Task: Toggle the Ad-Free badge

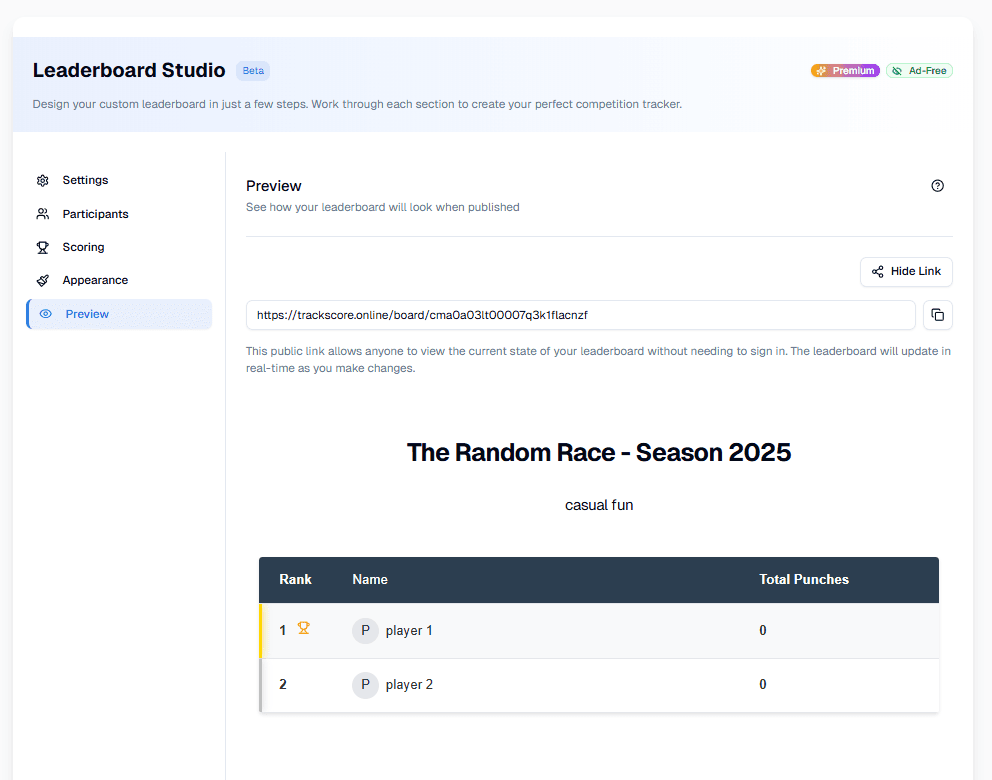Action: (919, 70)
